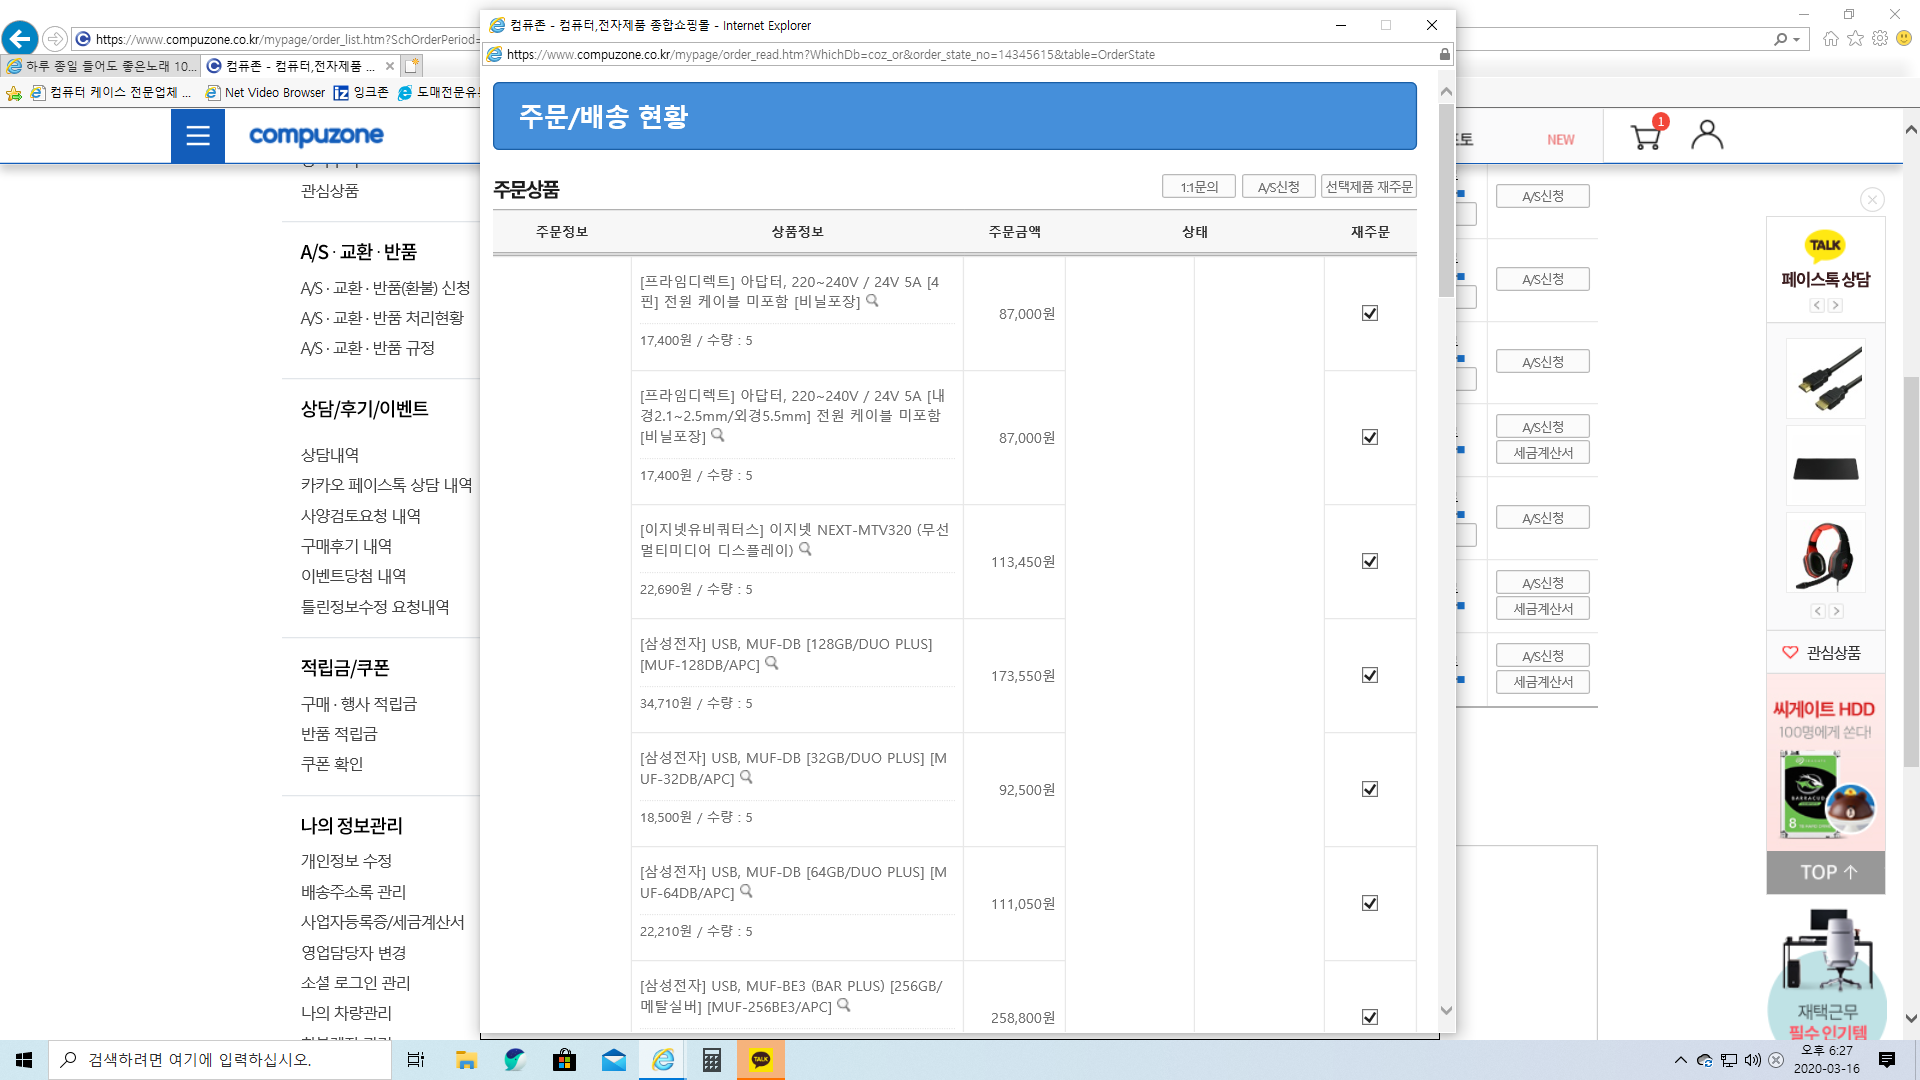Viewport: 1920px width, 1080px height.
Task: Open File Explorer from taskbar
Action: point(466,1060)
